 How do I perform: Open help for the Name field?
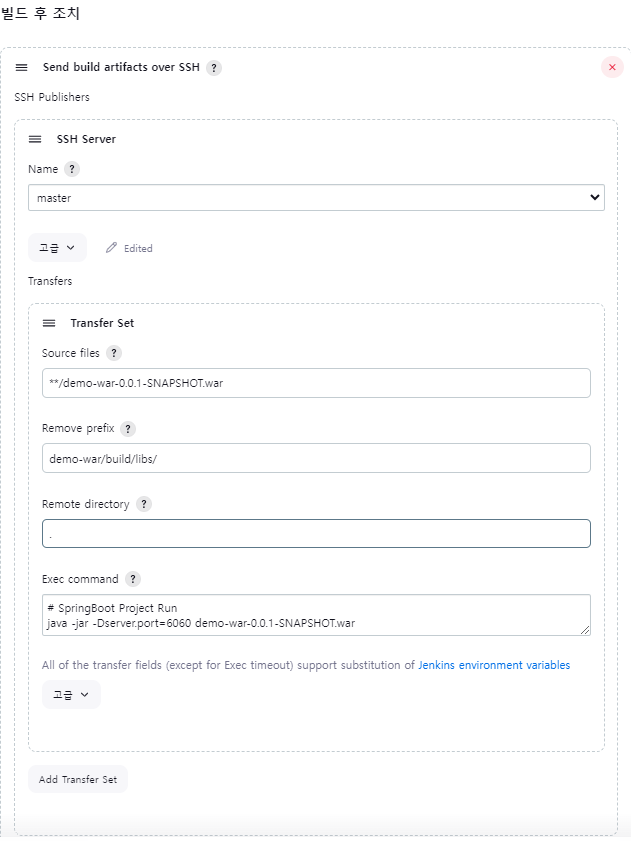(72, 169)
